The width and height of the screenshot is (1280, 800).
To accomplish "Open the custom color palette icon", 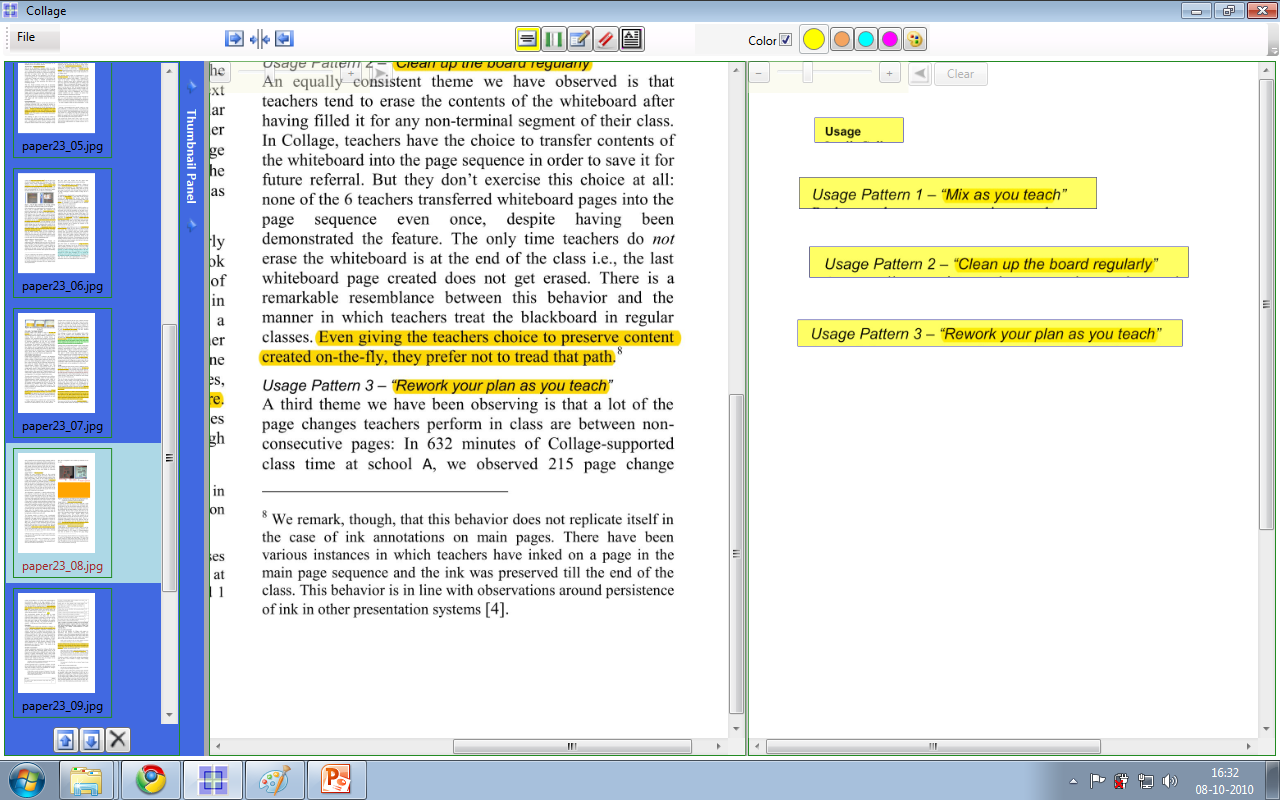I will (914, 40).
